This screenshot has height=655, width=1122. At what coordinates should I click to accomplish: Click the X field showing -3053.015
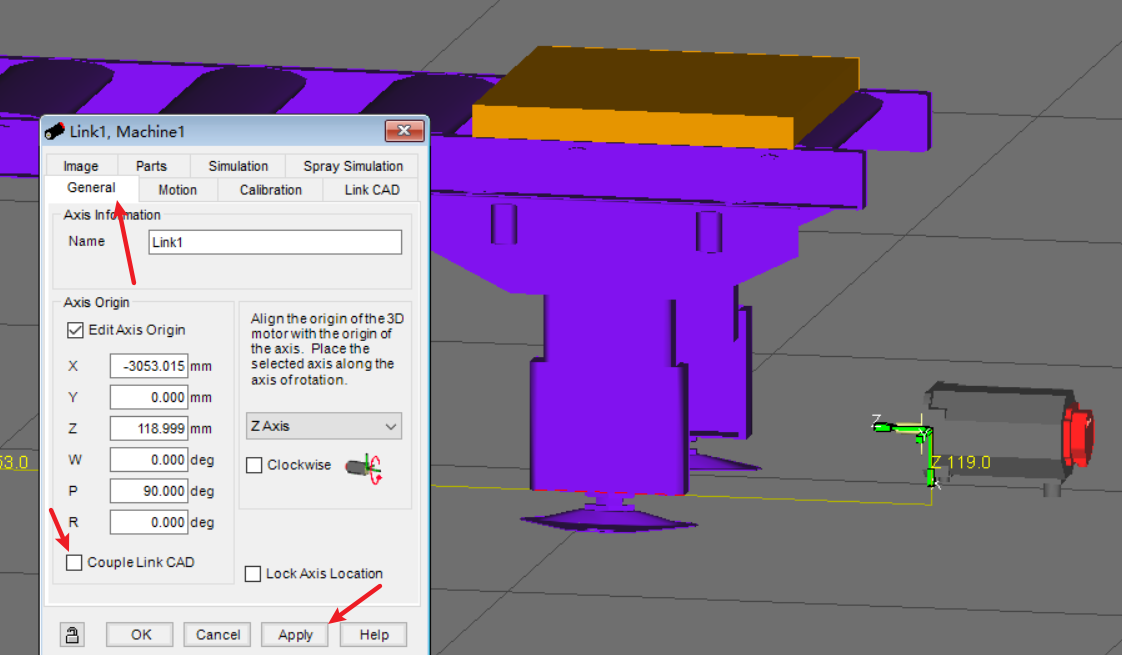pos(149,366)
